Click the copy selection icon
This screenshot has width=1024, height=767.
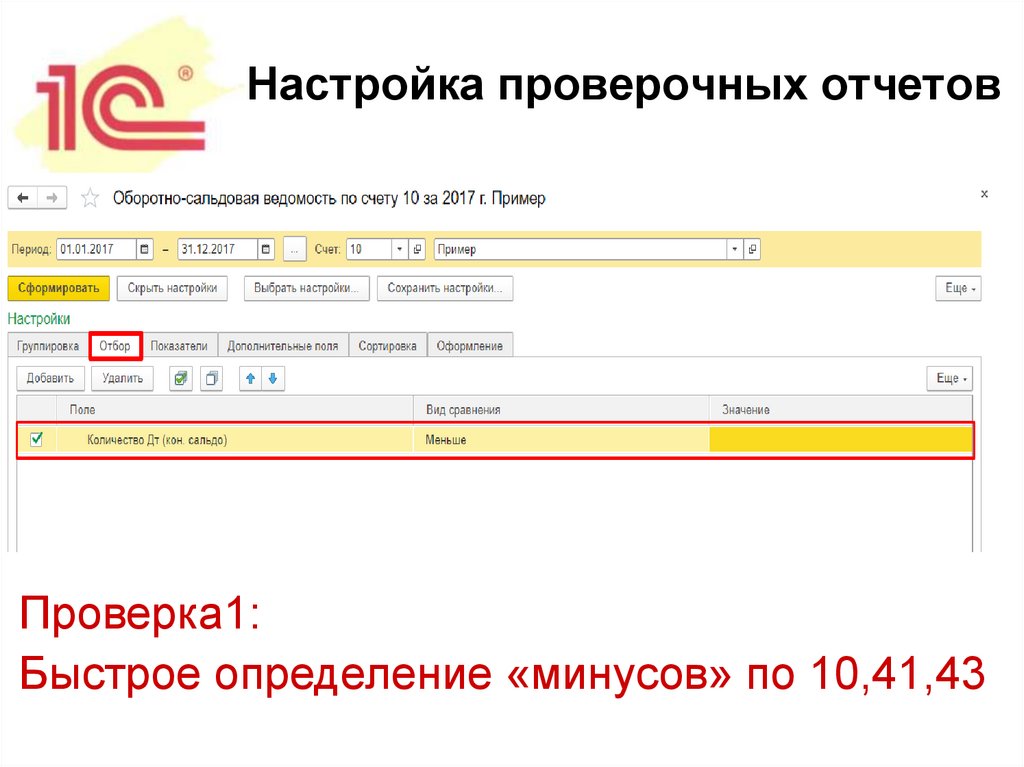tap(210, 378)
